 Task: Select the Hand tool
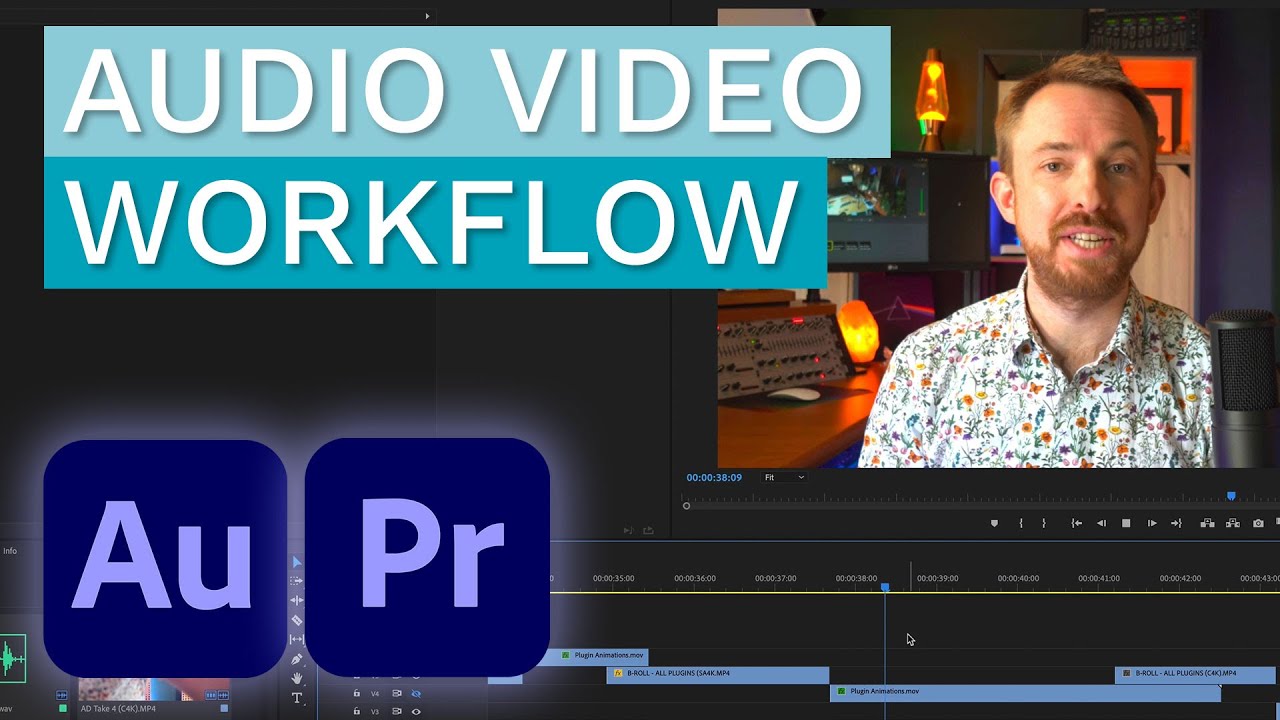tap(297, 678)
